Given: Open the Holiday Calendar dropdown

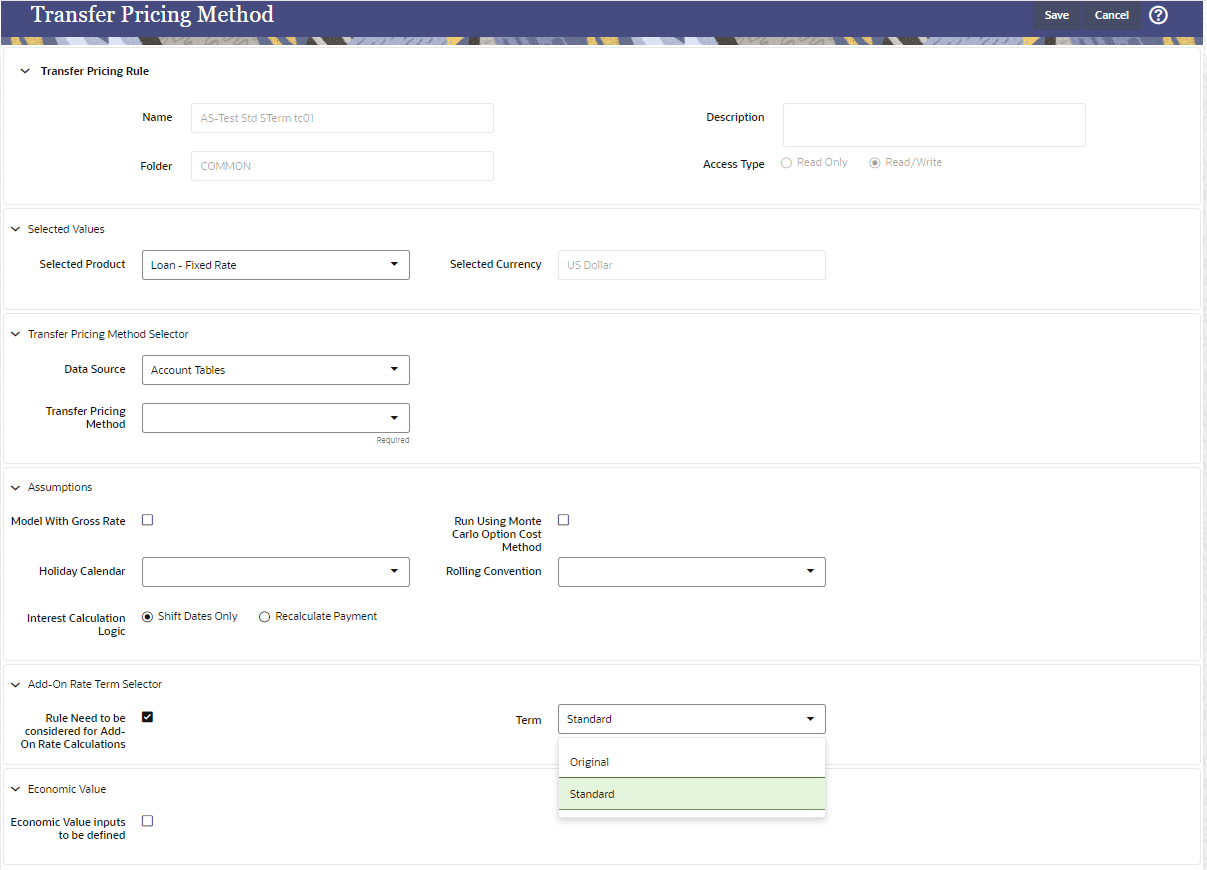Looking at the screenshot, I should click(394, 571).
